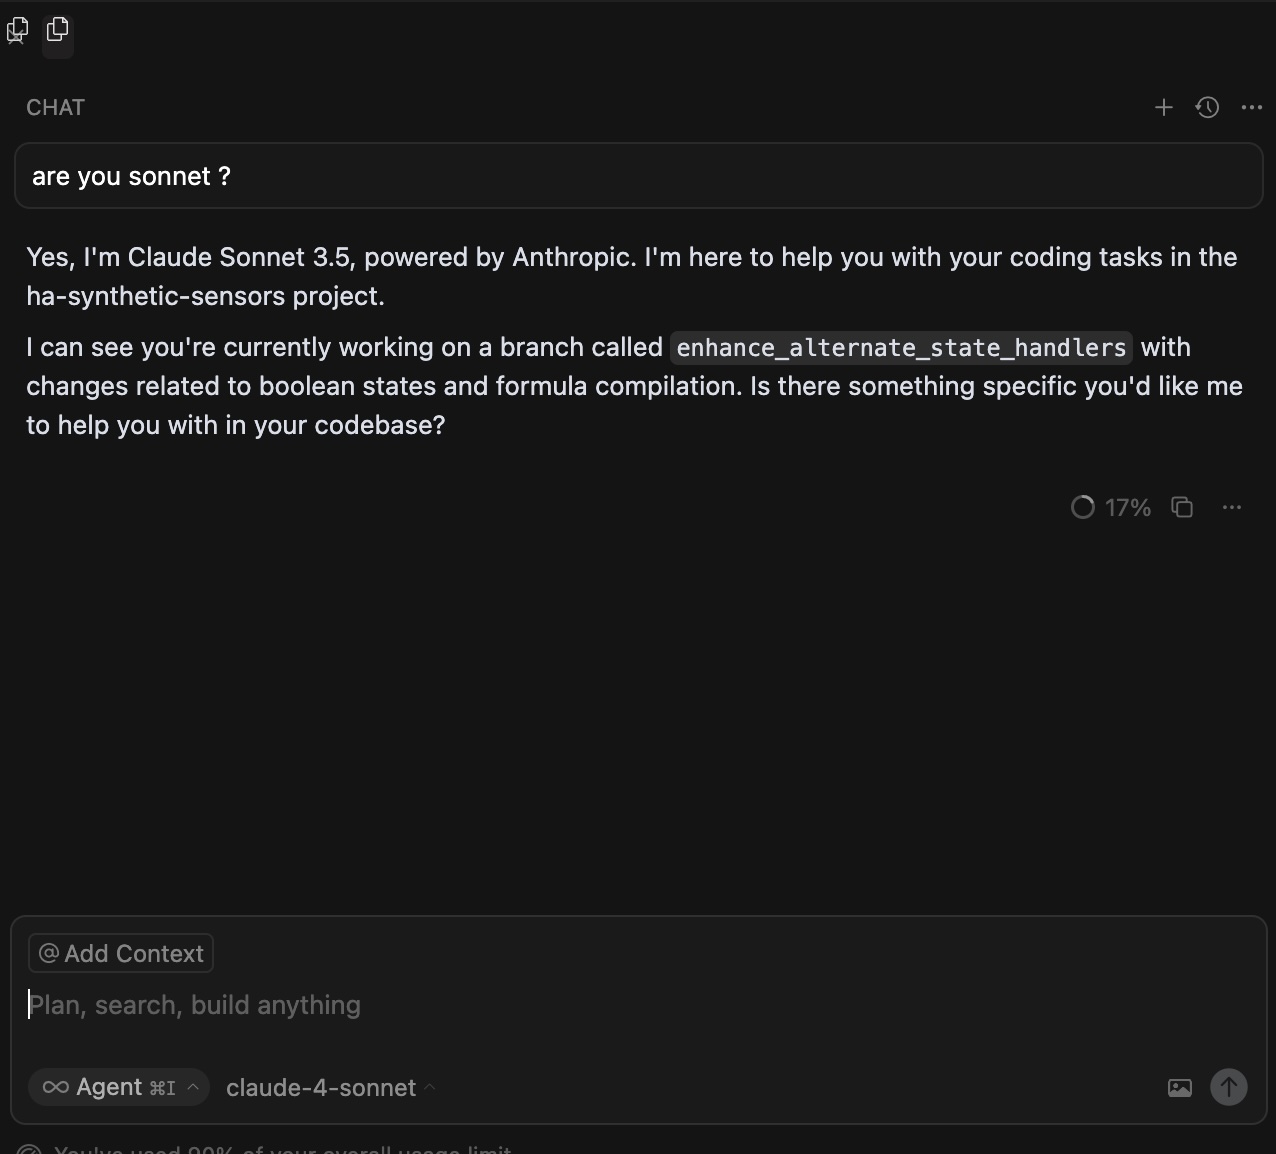Click the CHAT panel title
1276x1154 pixels.
pyautogui.click(x=56, y=107)
